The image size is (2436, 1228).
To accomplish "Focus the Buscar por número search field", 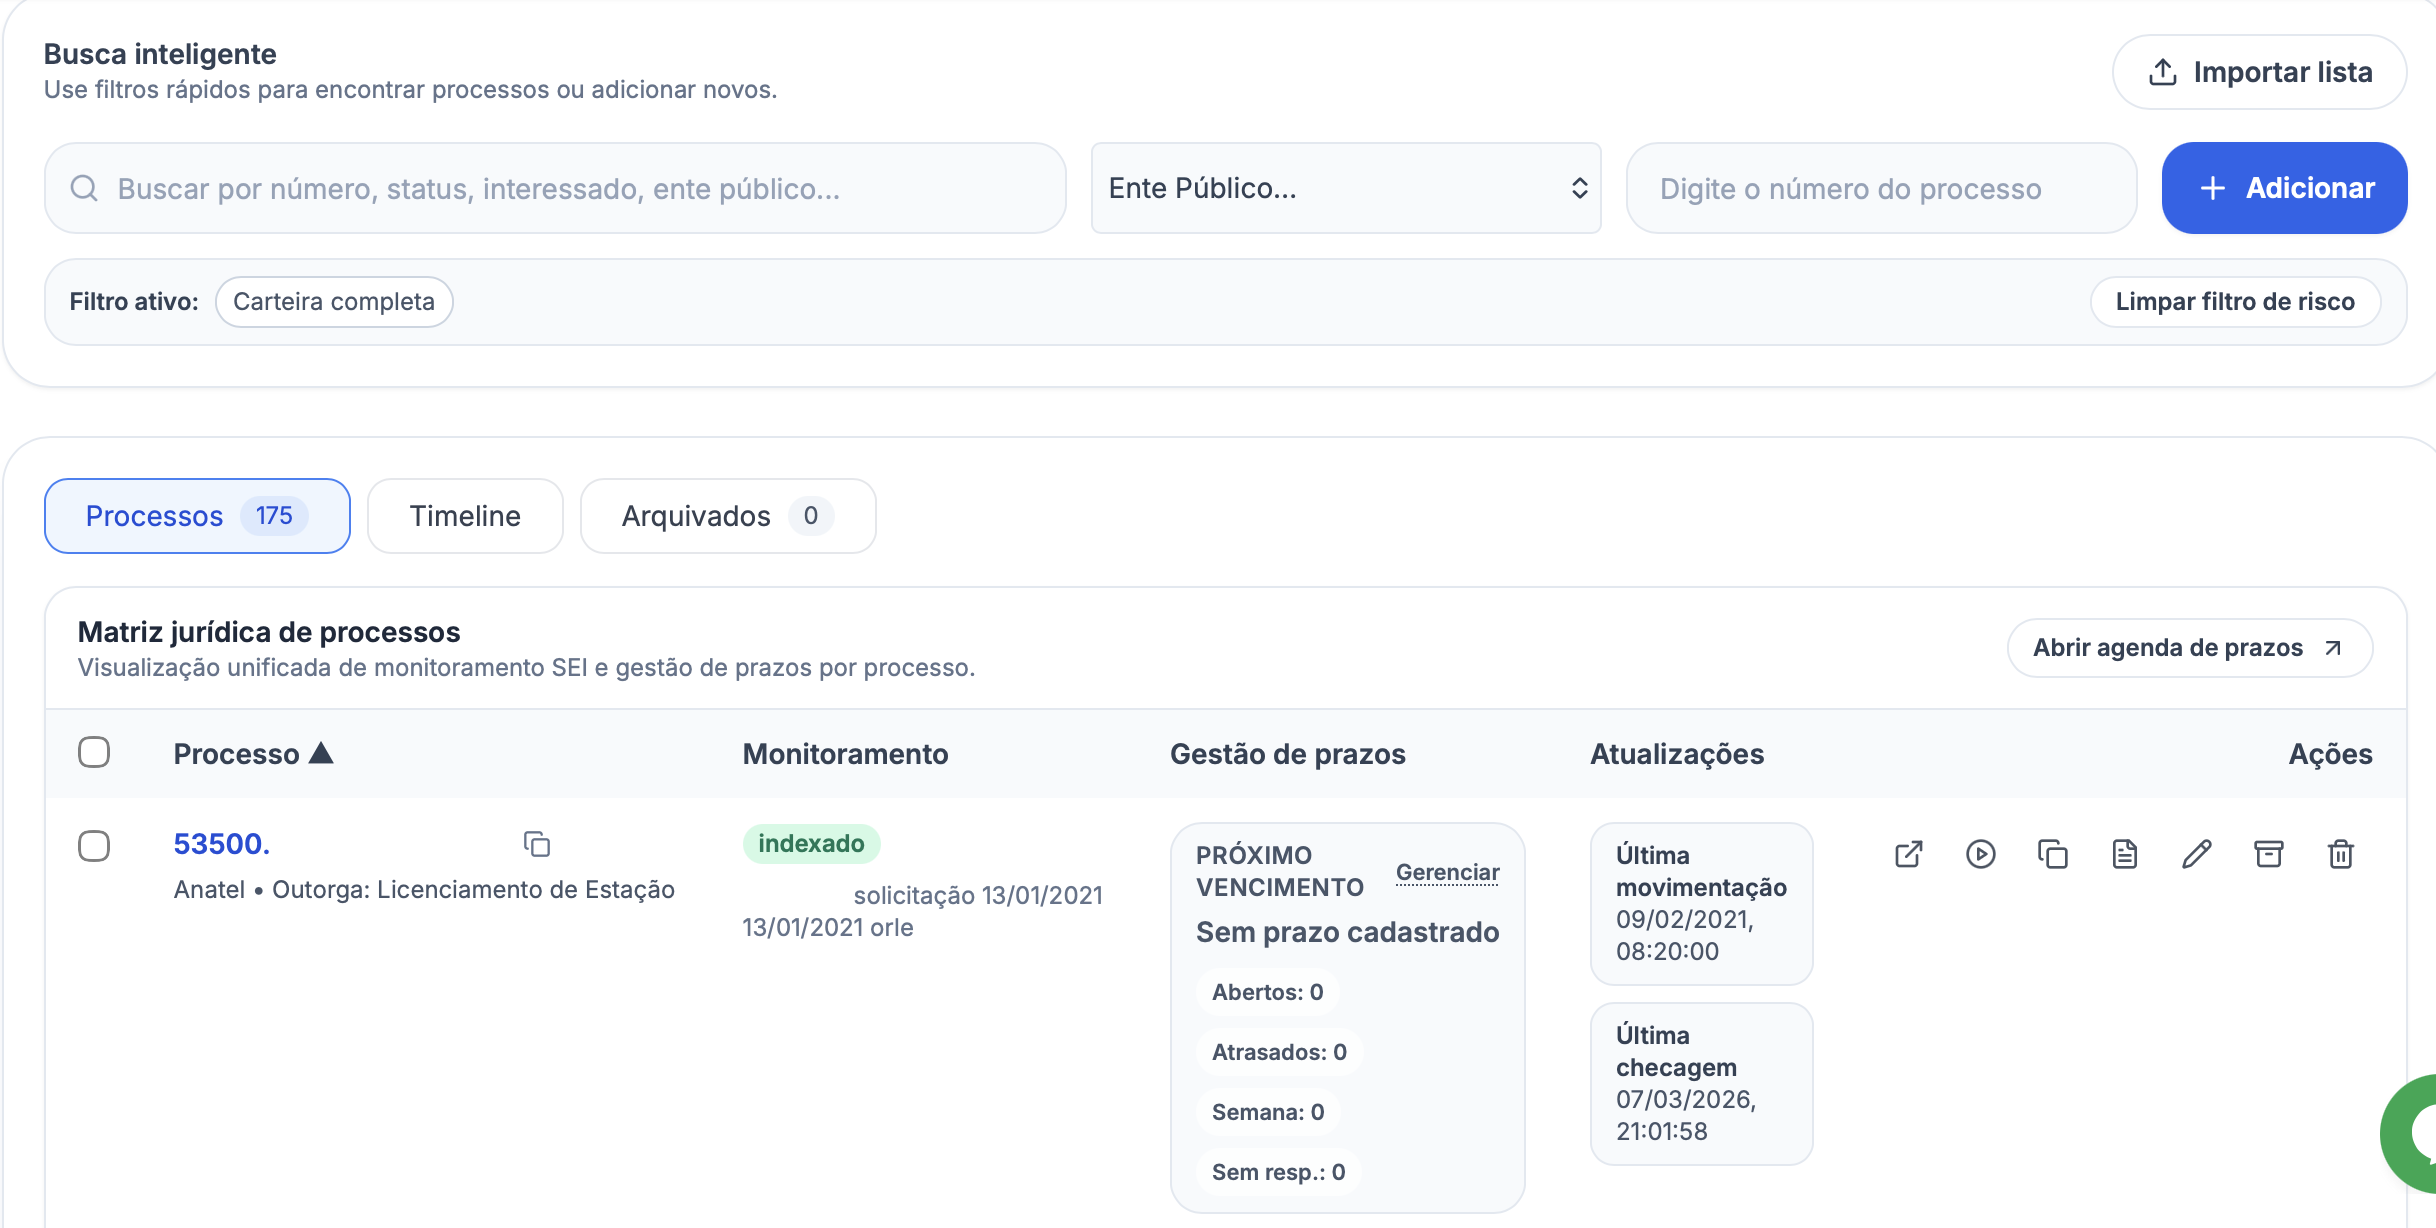I will (555, 188).
